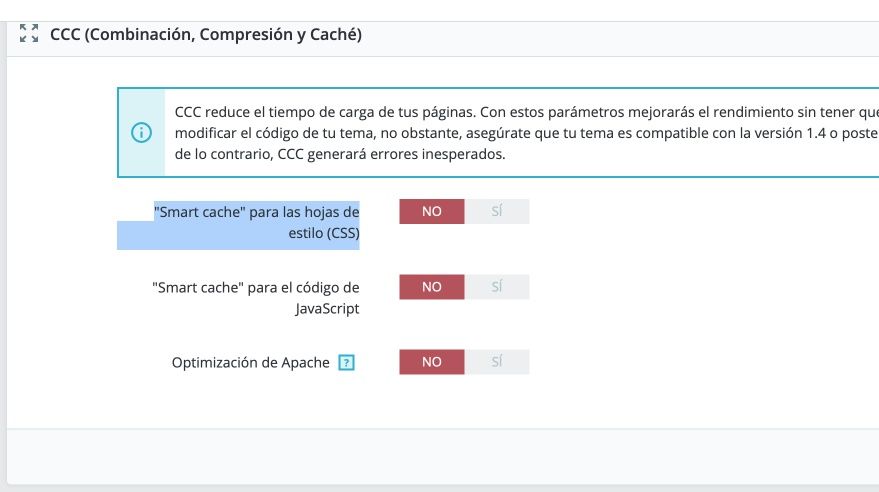Click the light-blue strip of the info alert
The image size is (879, 492).
141,133
